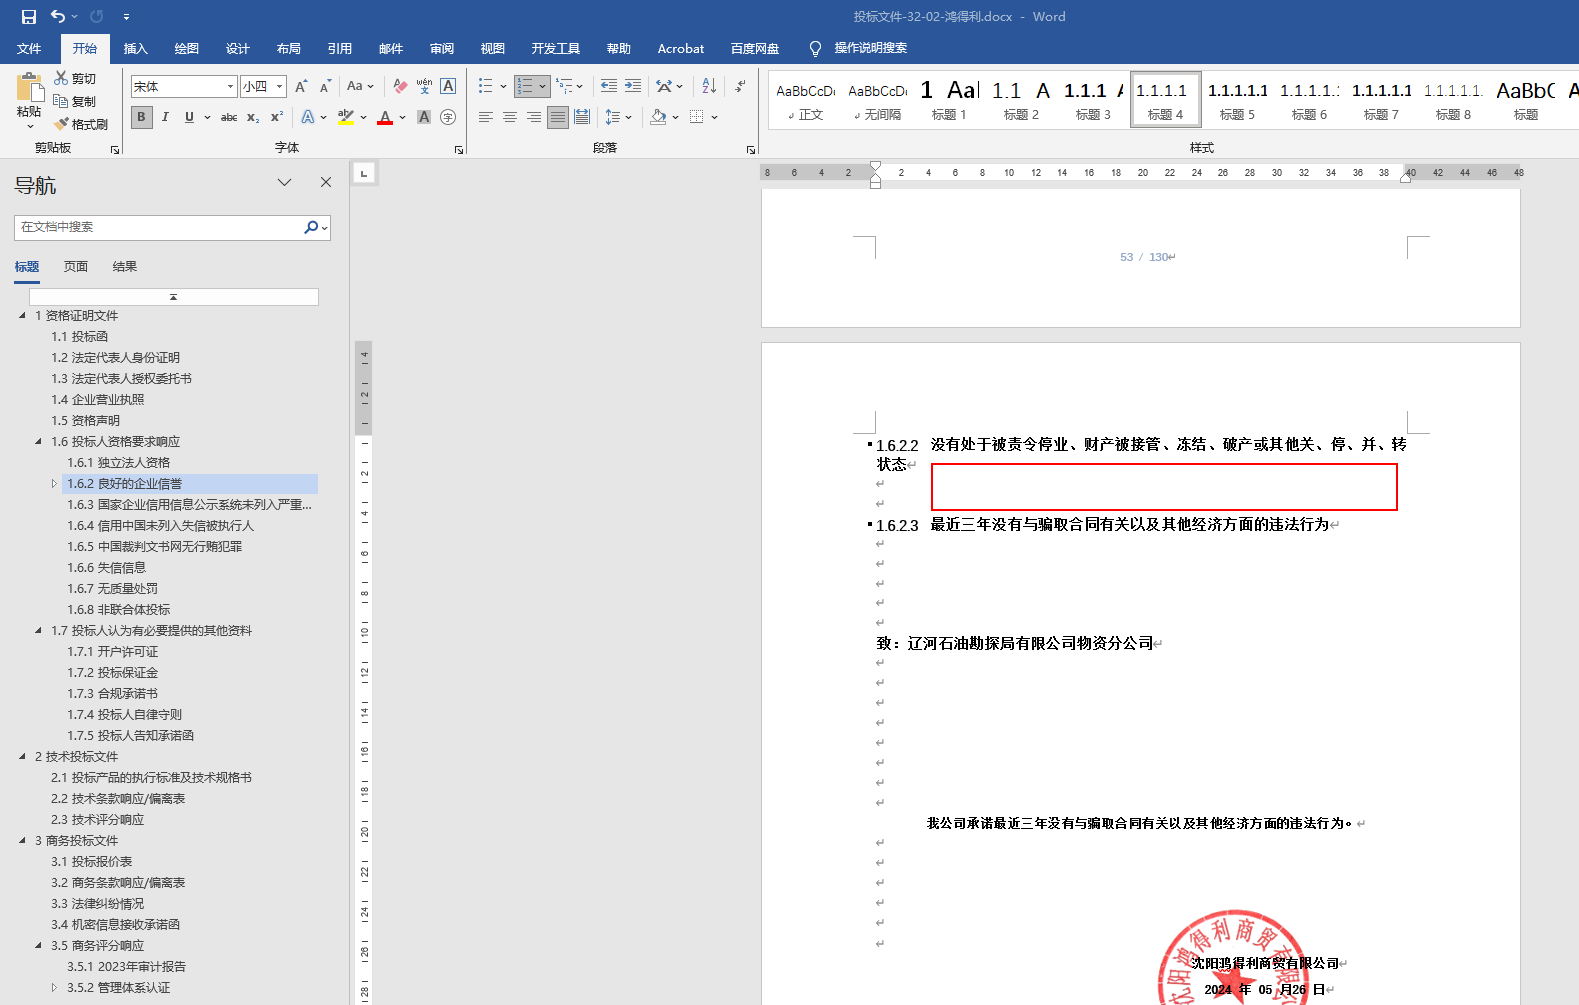
Task: Toggle the numbered list button
Action: click(x=525, y=86)
